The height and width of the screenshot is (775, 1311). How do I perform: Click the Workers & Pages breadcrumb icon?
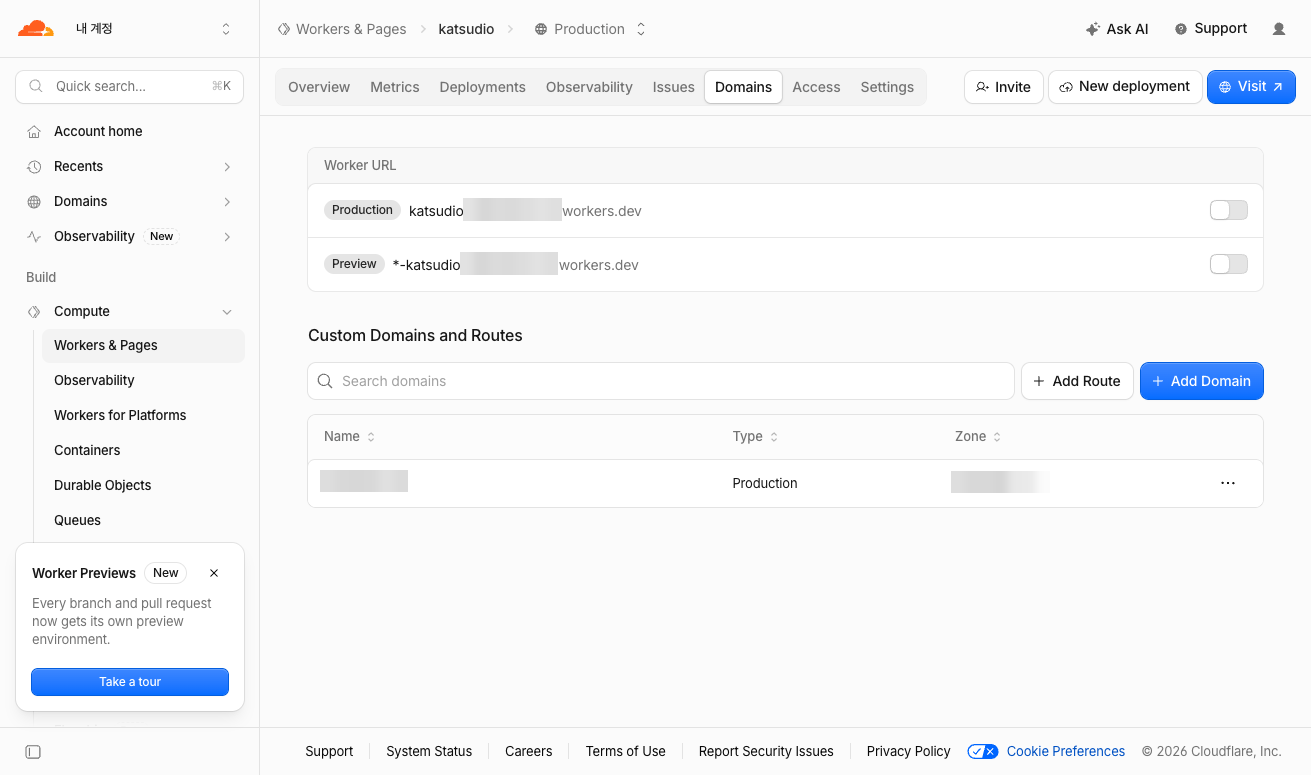[284, 29]
